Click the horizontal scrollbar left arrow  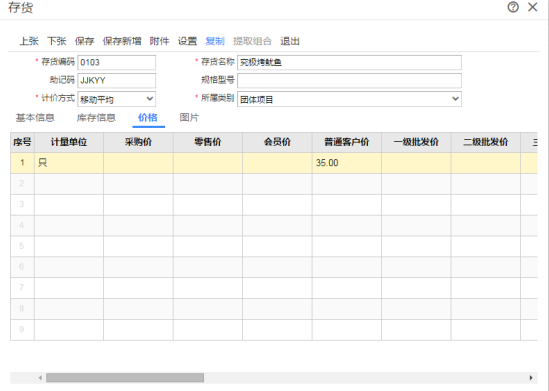tap(40, 378)
